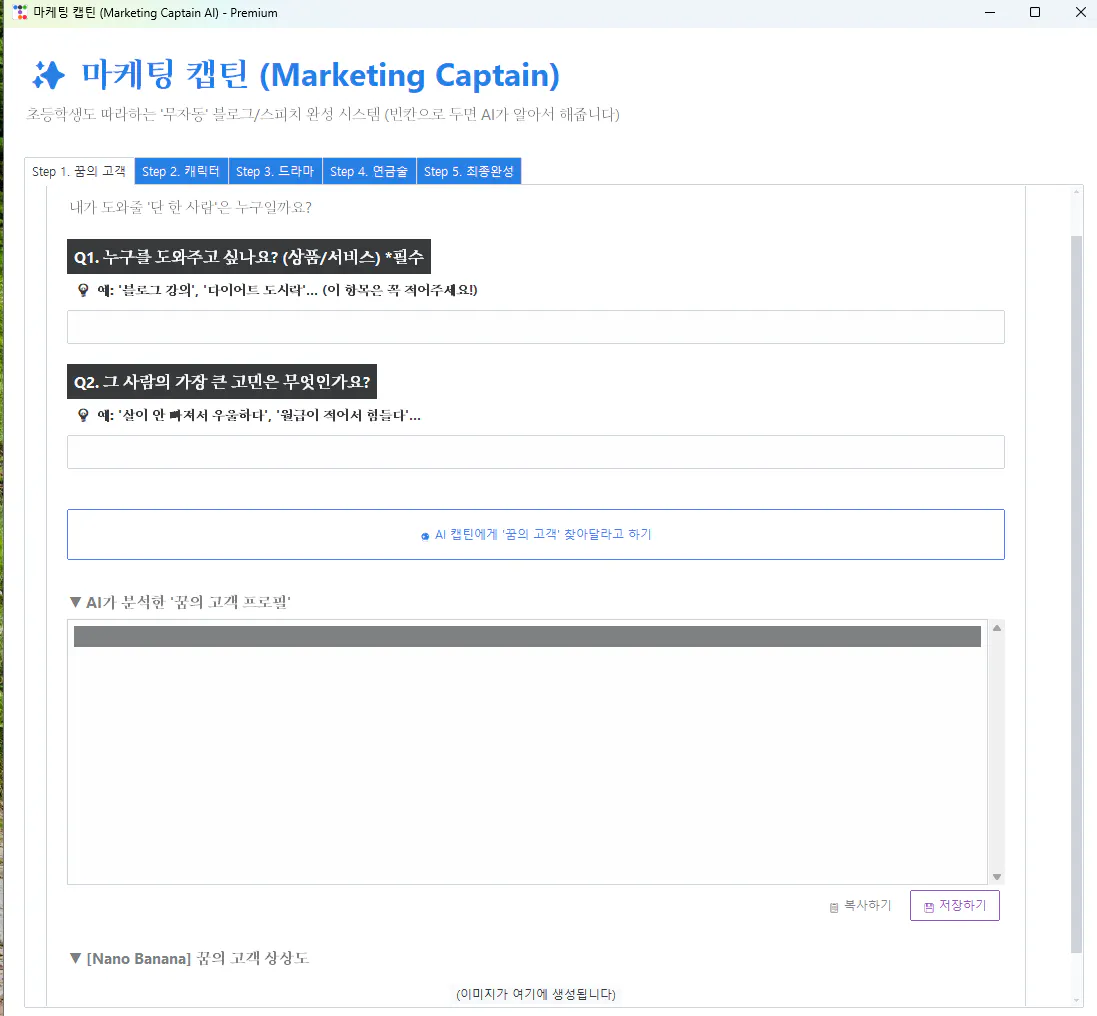Click the lightbulb hint icon under Q1
Viewport: 1097px width, 1016px height.
coord(82,290)
